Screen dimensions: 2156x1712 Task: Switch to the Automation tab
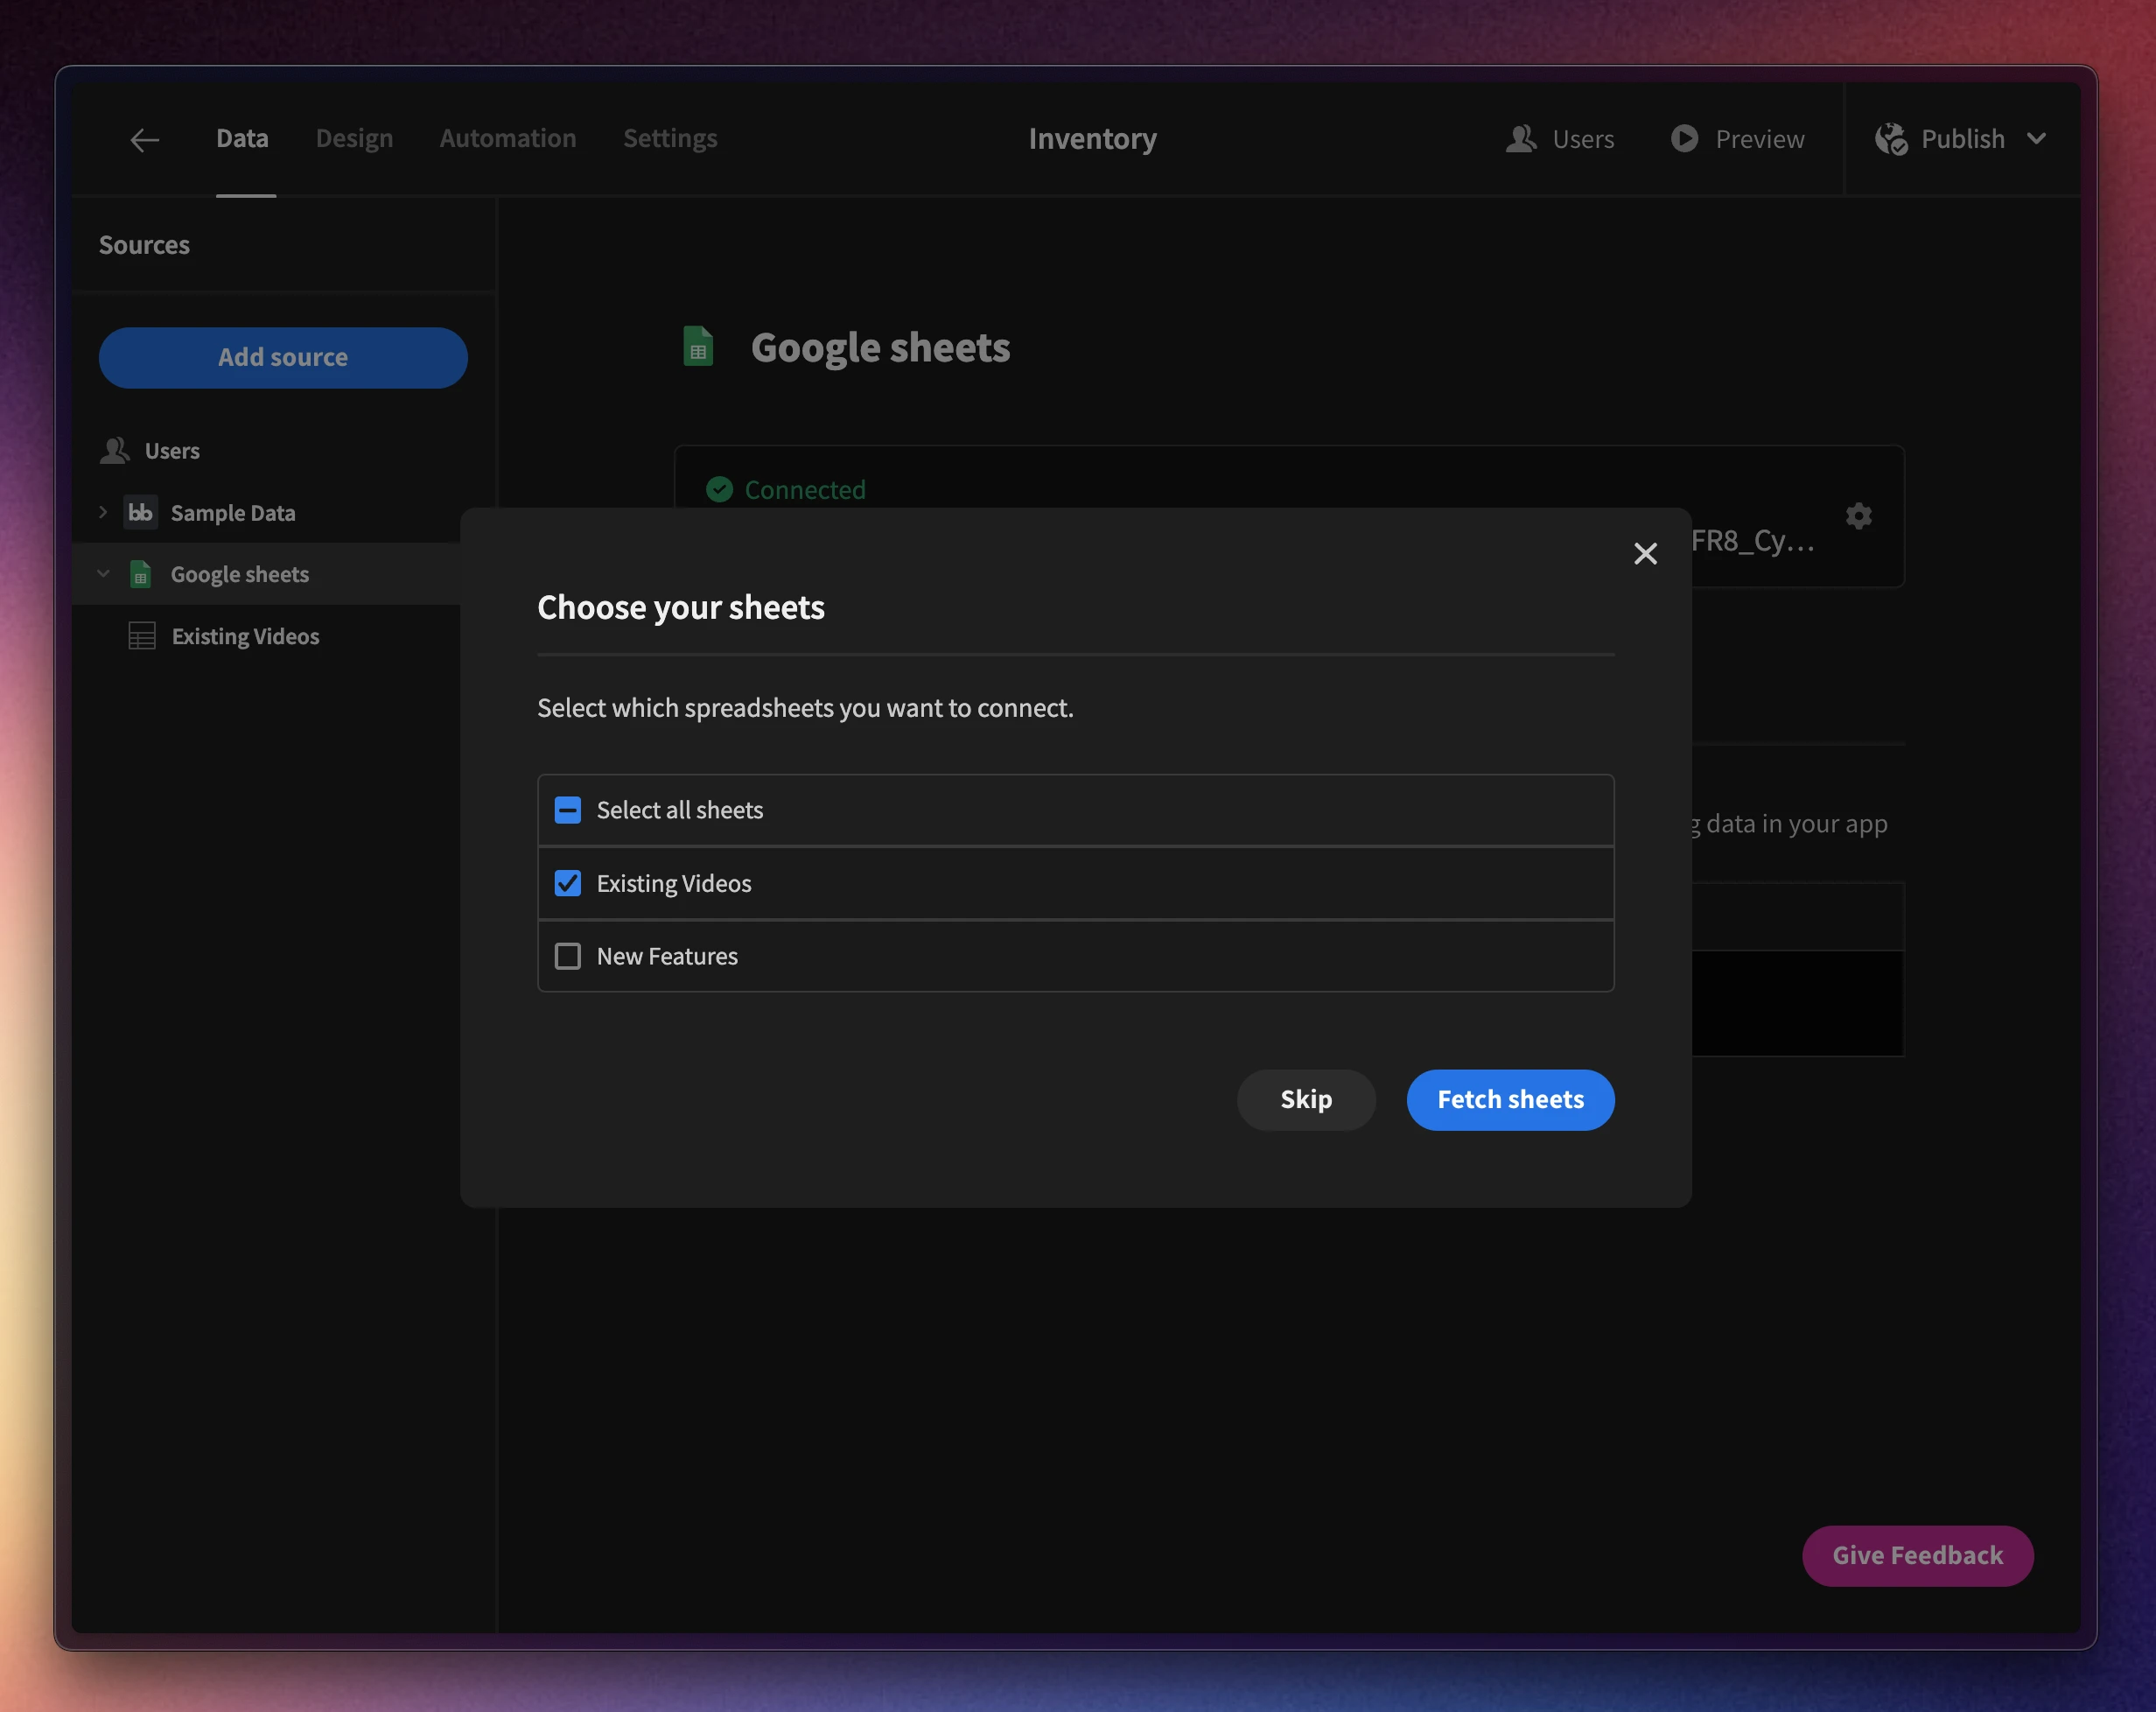507,138
